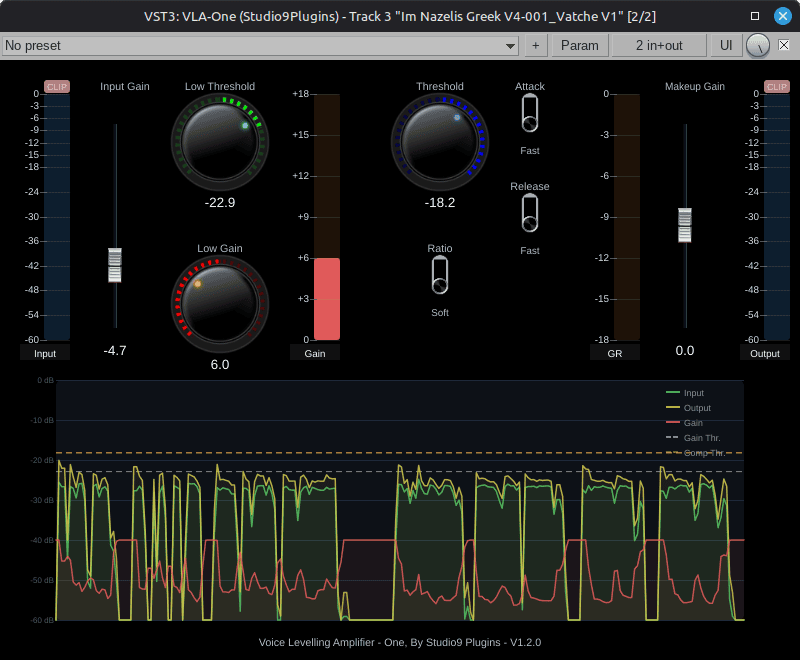Toggle the Release switch
The height and width of the screenshot is (660, 800).
tap(530, 214)
